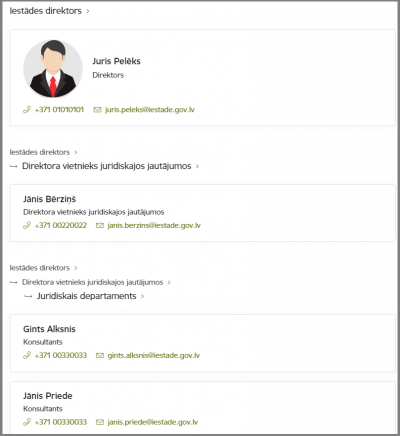Click Juris Pelēks avatar picture
The width and height of the screenshot is (400, 436).
[53, 69]
